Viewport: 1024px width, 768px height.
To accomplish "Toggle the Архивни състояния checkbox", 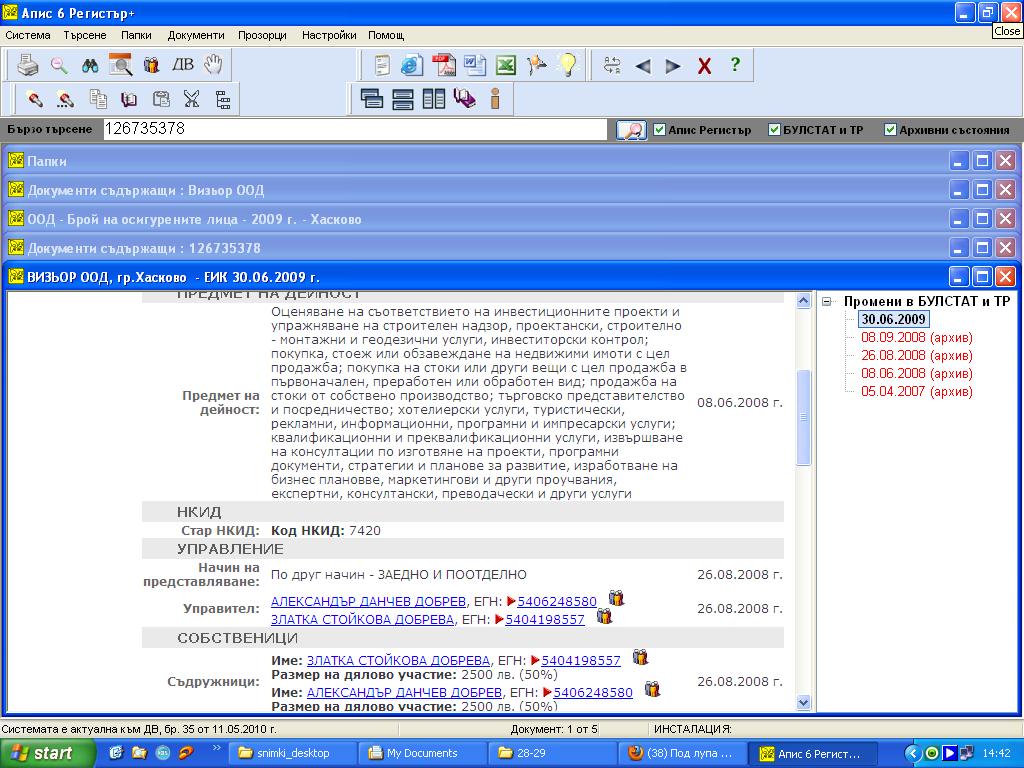I will pos(890,129).
